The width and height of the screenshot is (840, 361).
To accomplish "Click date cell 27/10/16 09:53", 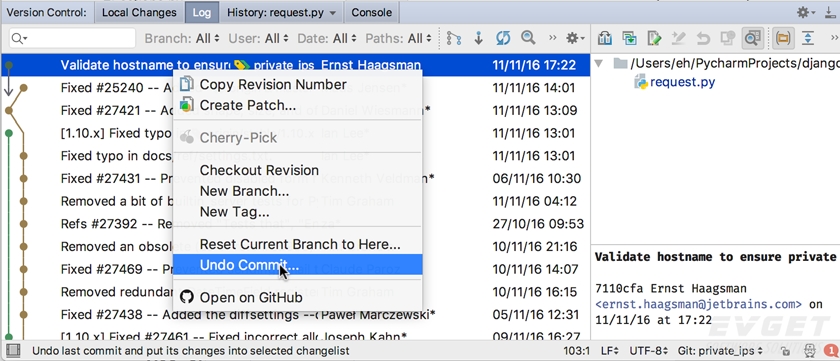I will (x=538, y=224).
